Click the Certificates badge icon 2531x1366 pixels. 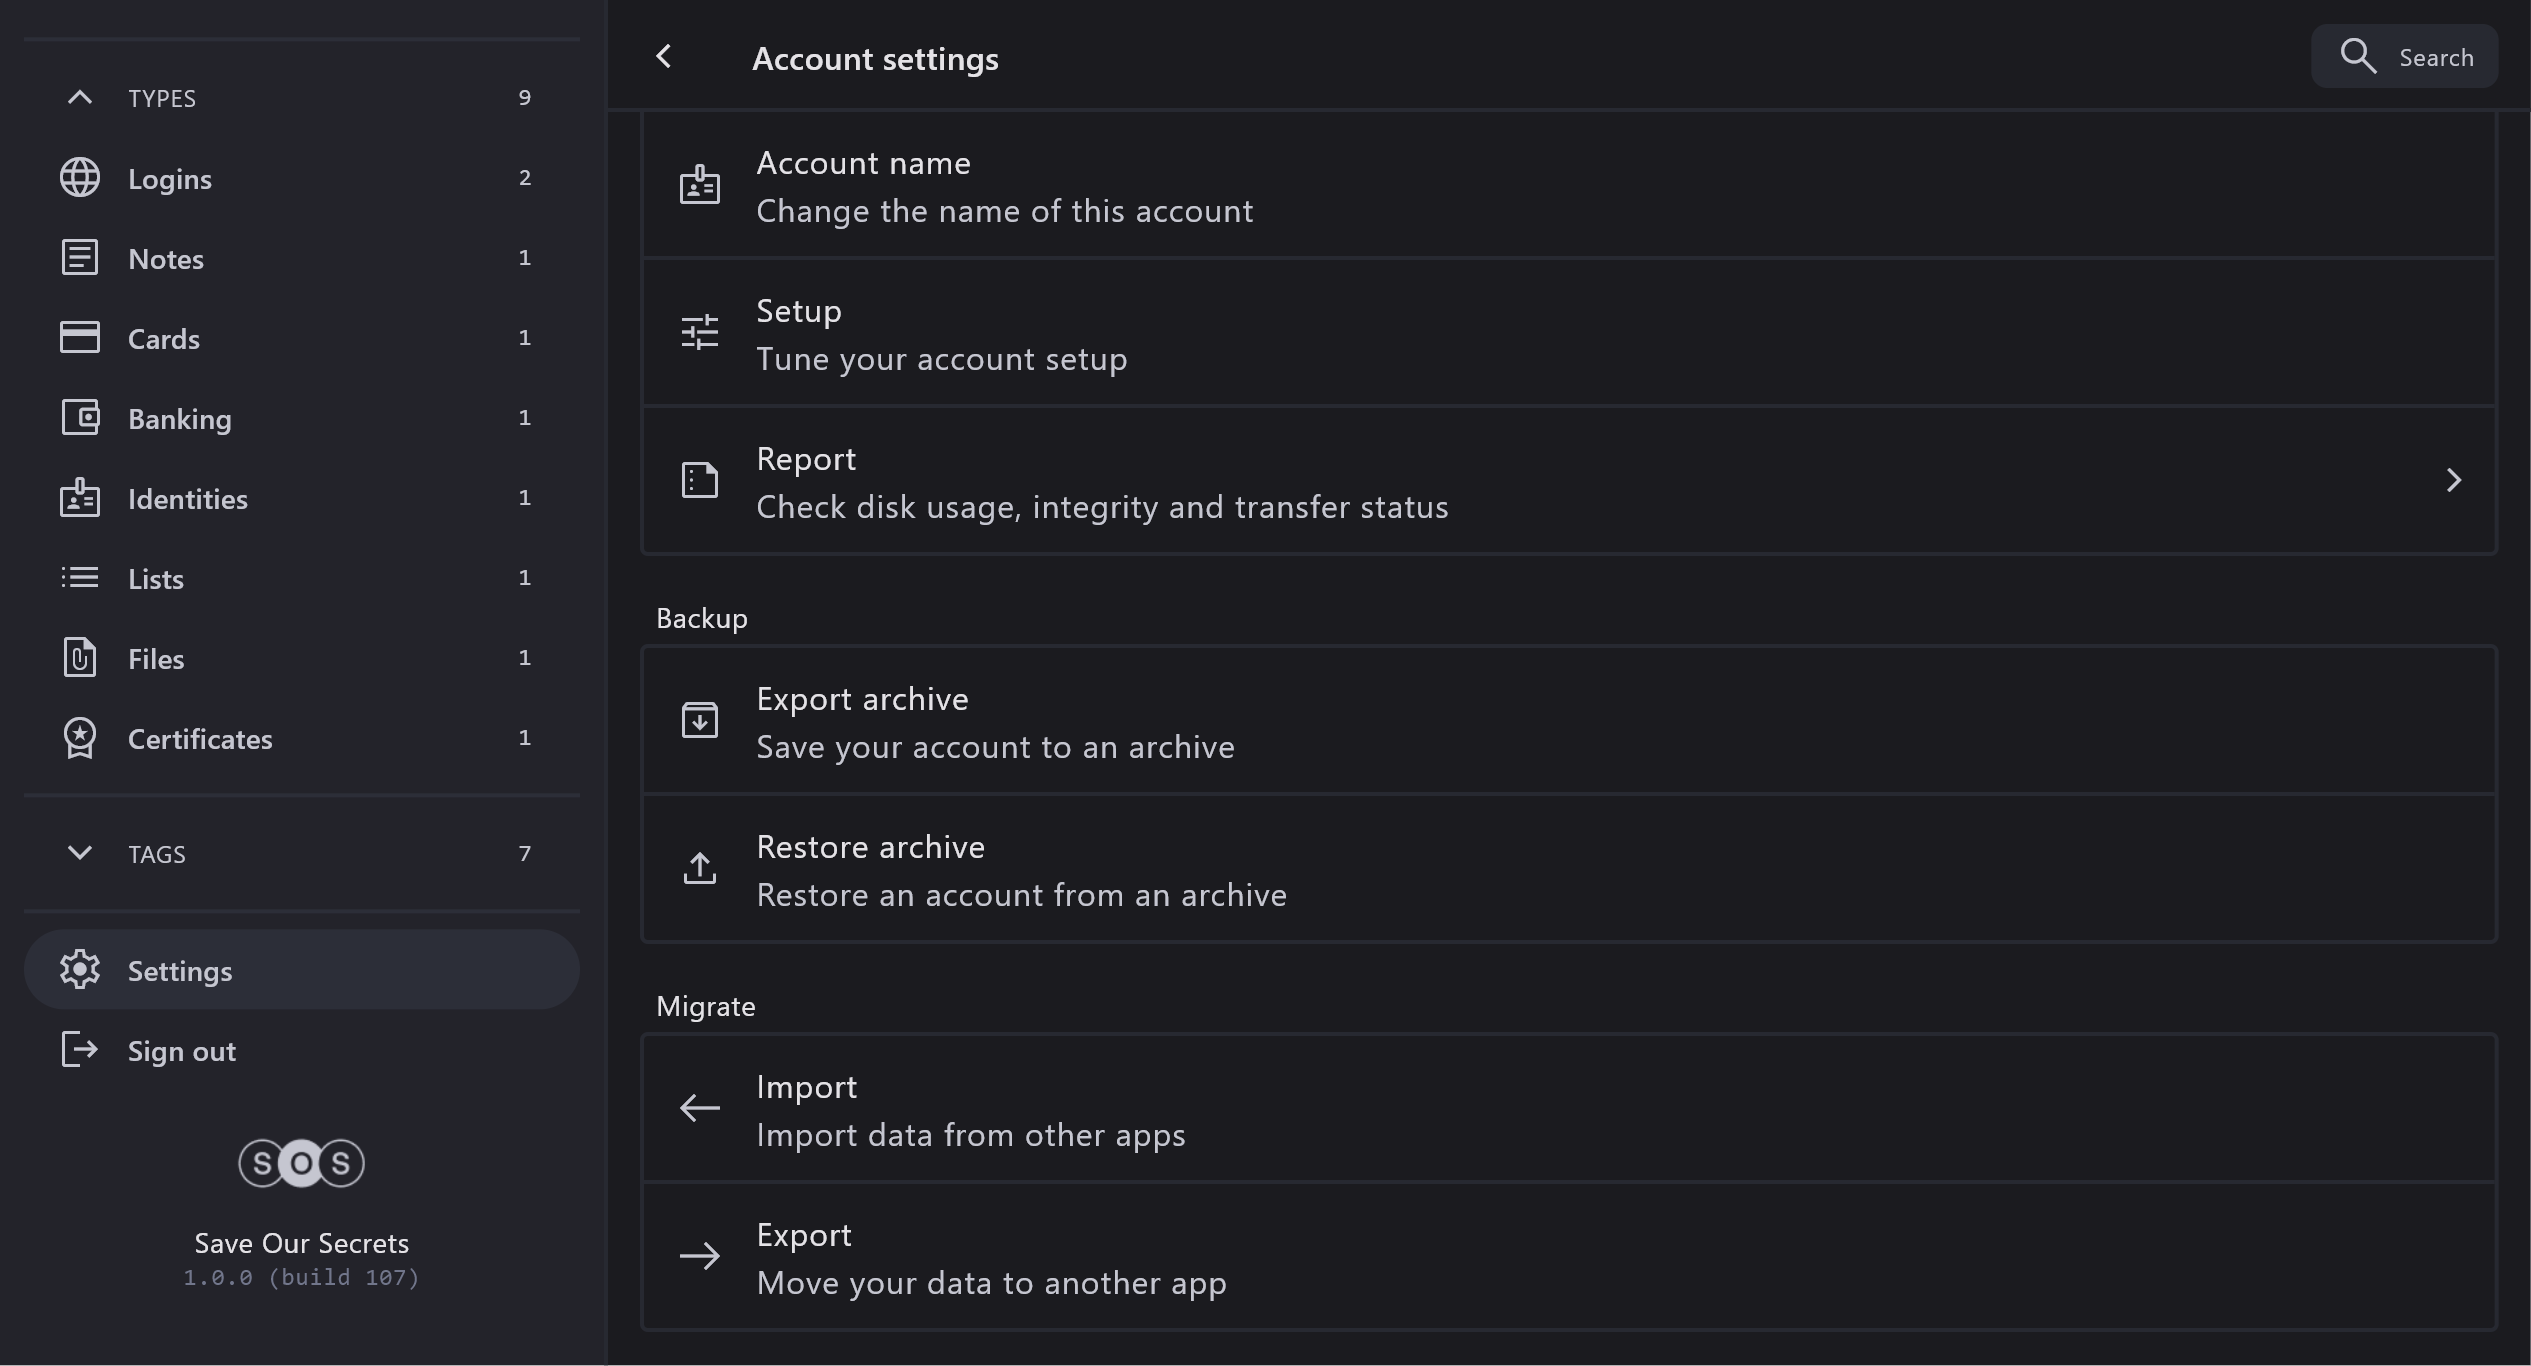[80, 739]
